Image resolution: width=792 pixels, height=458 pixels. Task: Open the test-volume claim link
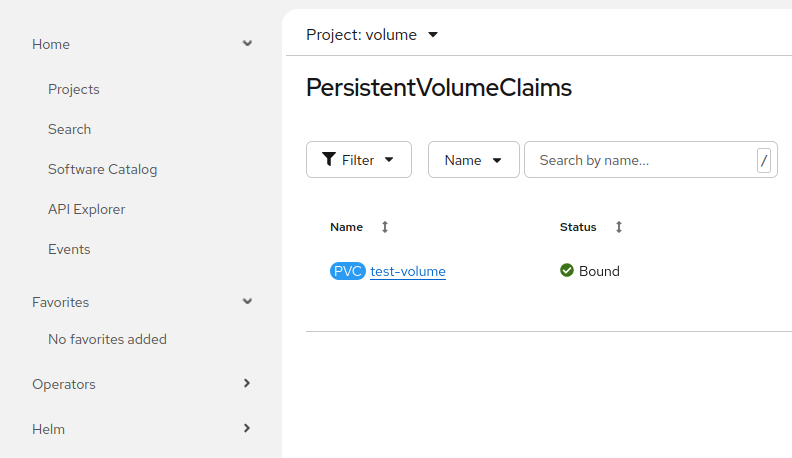(408, 271)
